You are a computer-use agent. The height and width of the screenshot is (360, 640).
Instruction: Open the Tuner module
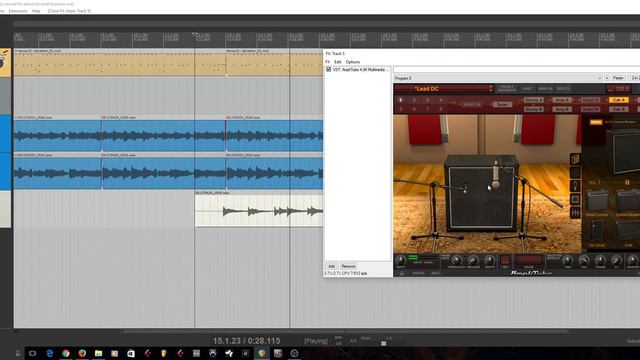tap(502, 104)
